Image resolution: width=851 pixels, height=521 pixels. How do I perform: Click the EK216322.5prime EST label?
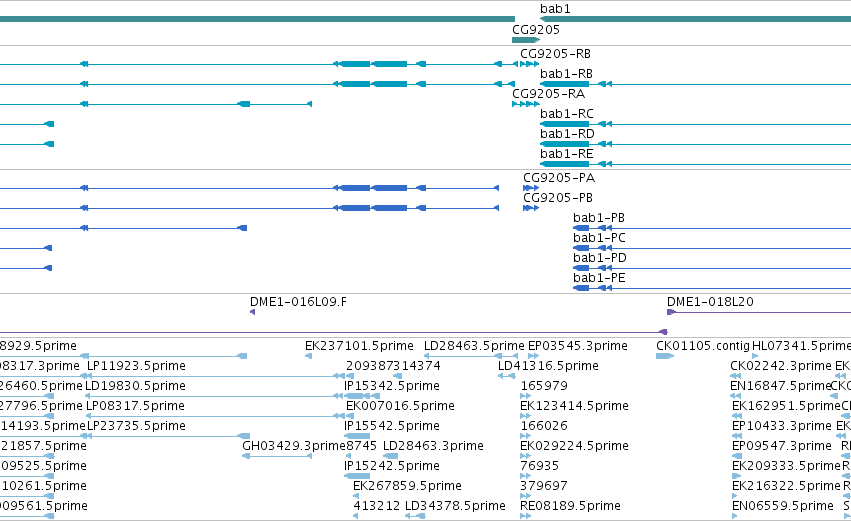coord(786,487)
